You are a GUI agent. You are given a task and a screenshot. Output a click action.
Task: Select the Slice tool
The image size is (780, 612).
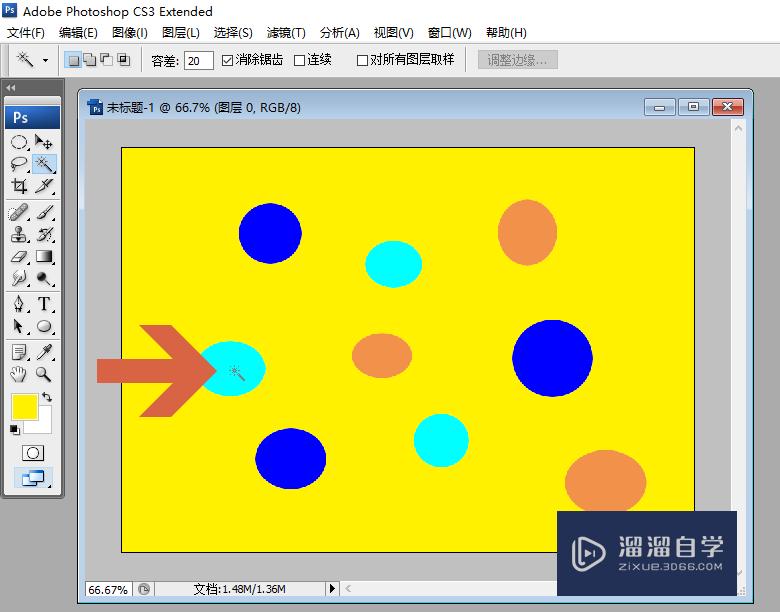point(44,186)
